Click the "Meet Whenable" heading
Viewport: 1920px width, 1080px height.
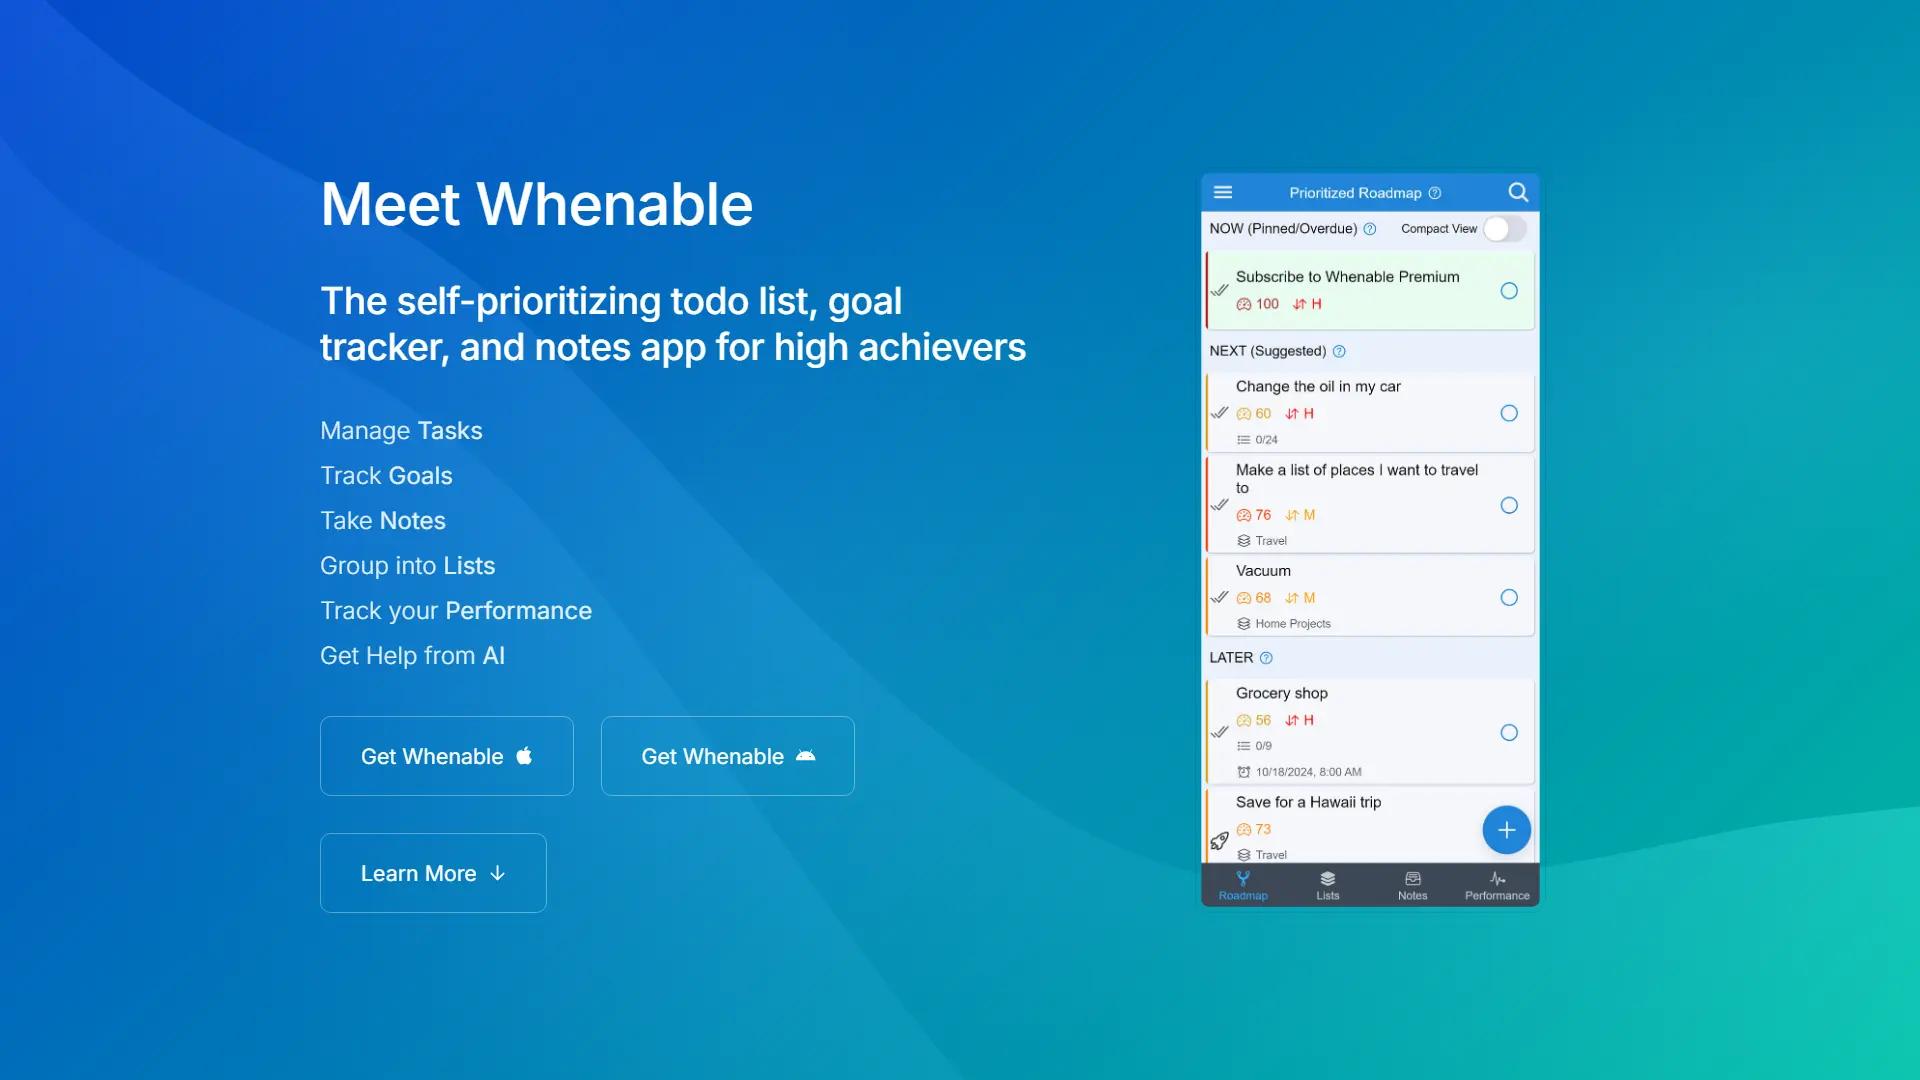[x=537, y=204]
